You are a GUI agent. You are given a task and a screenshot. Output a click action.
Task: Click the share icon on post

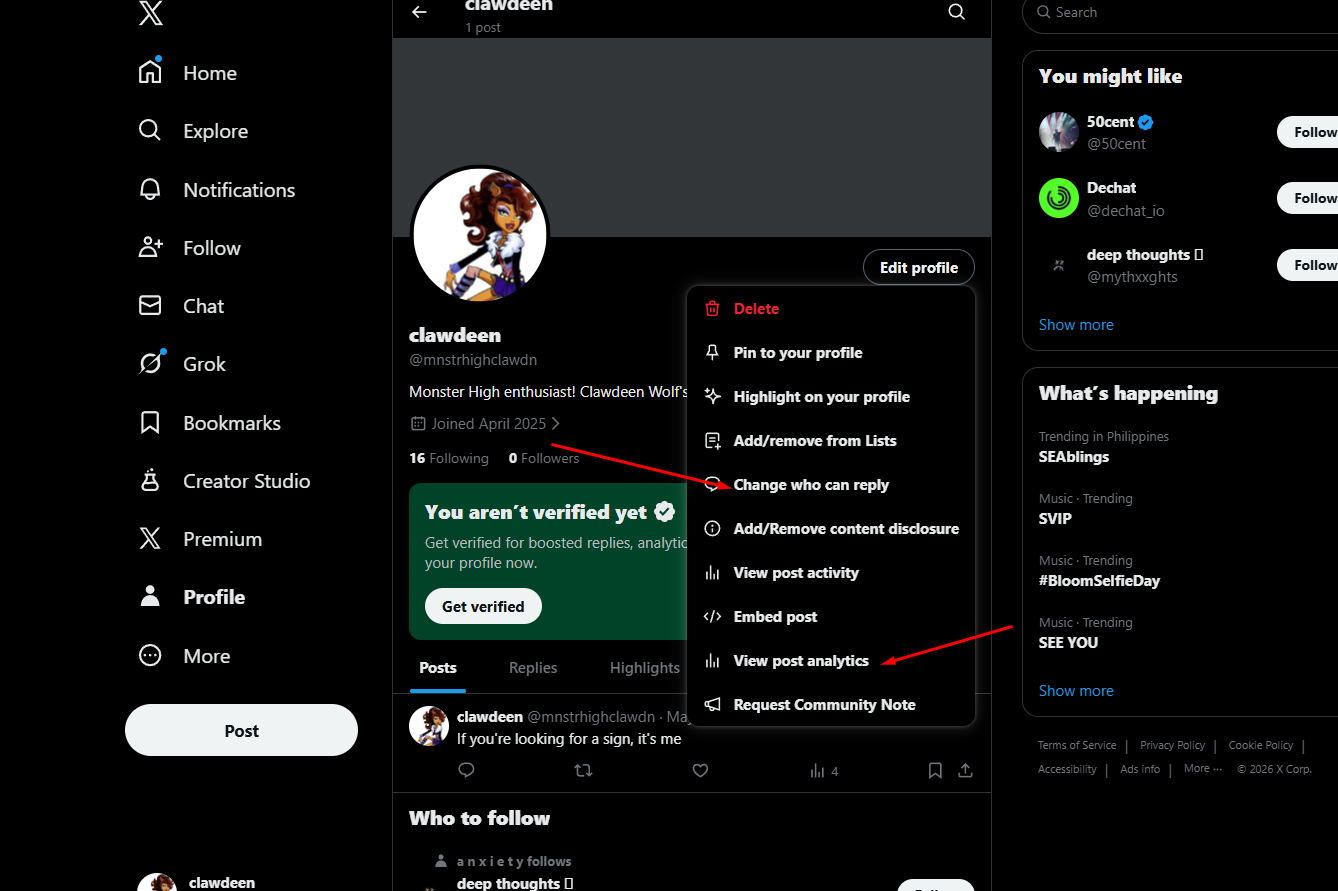coord(965,770)
